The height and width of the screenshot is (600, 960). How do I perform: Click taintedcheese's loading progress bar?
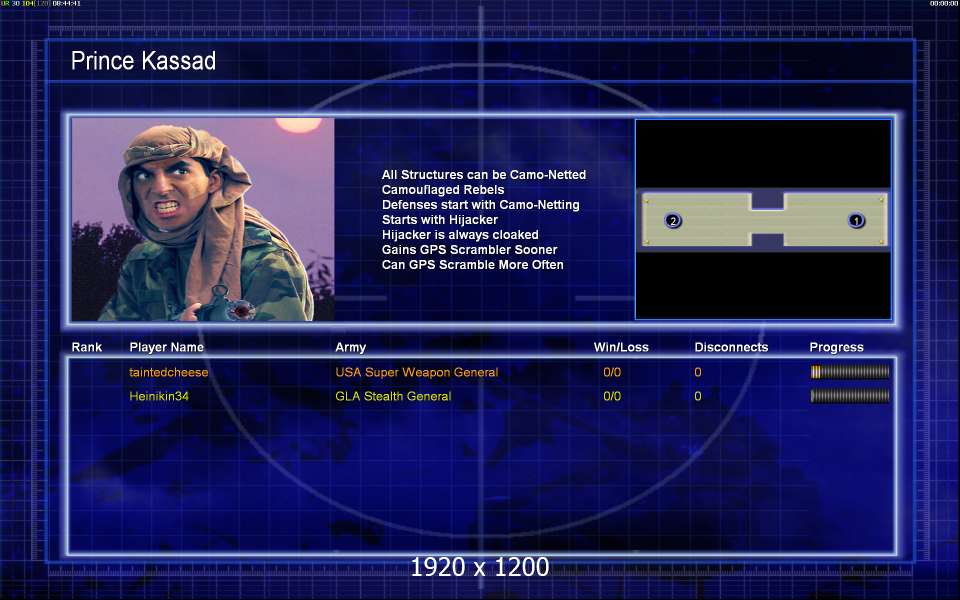pyautogui.click(x=850, y=372)
